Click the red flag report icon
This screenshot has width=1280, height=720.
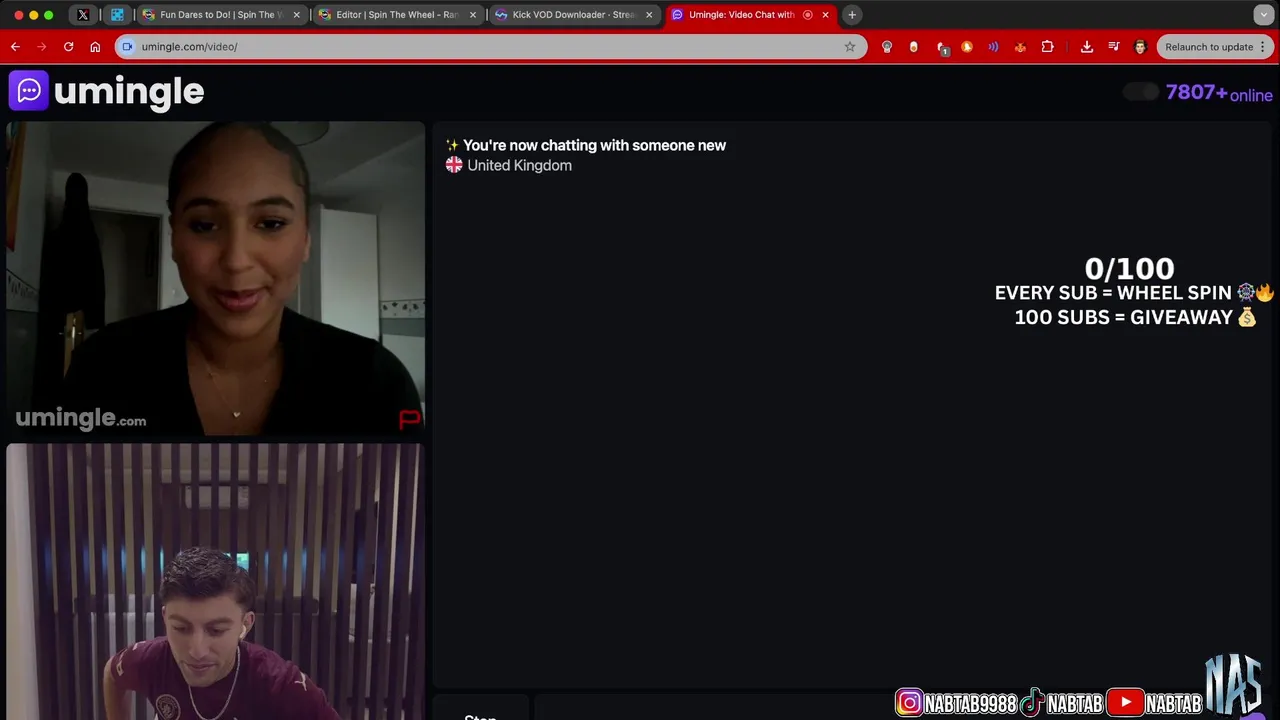coord(410,419)
